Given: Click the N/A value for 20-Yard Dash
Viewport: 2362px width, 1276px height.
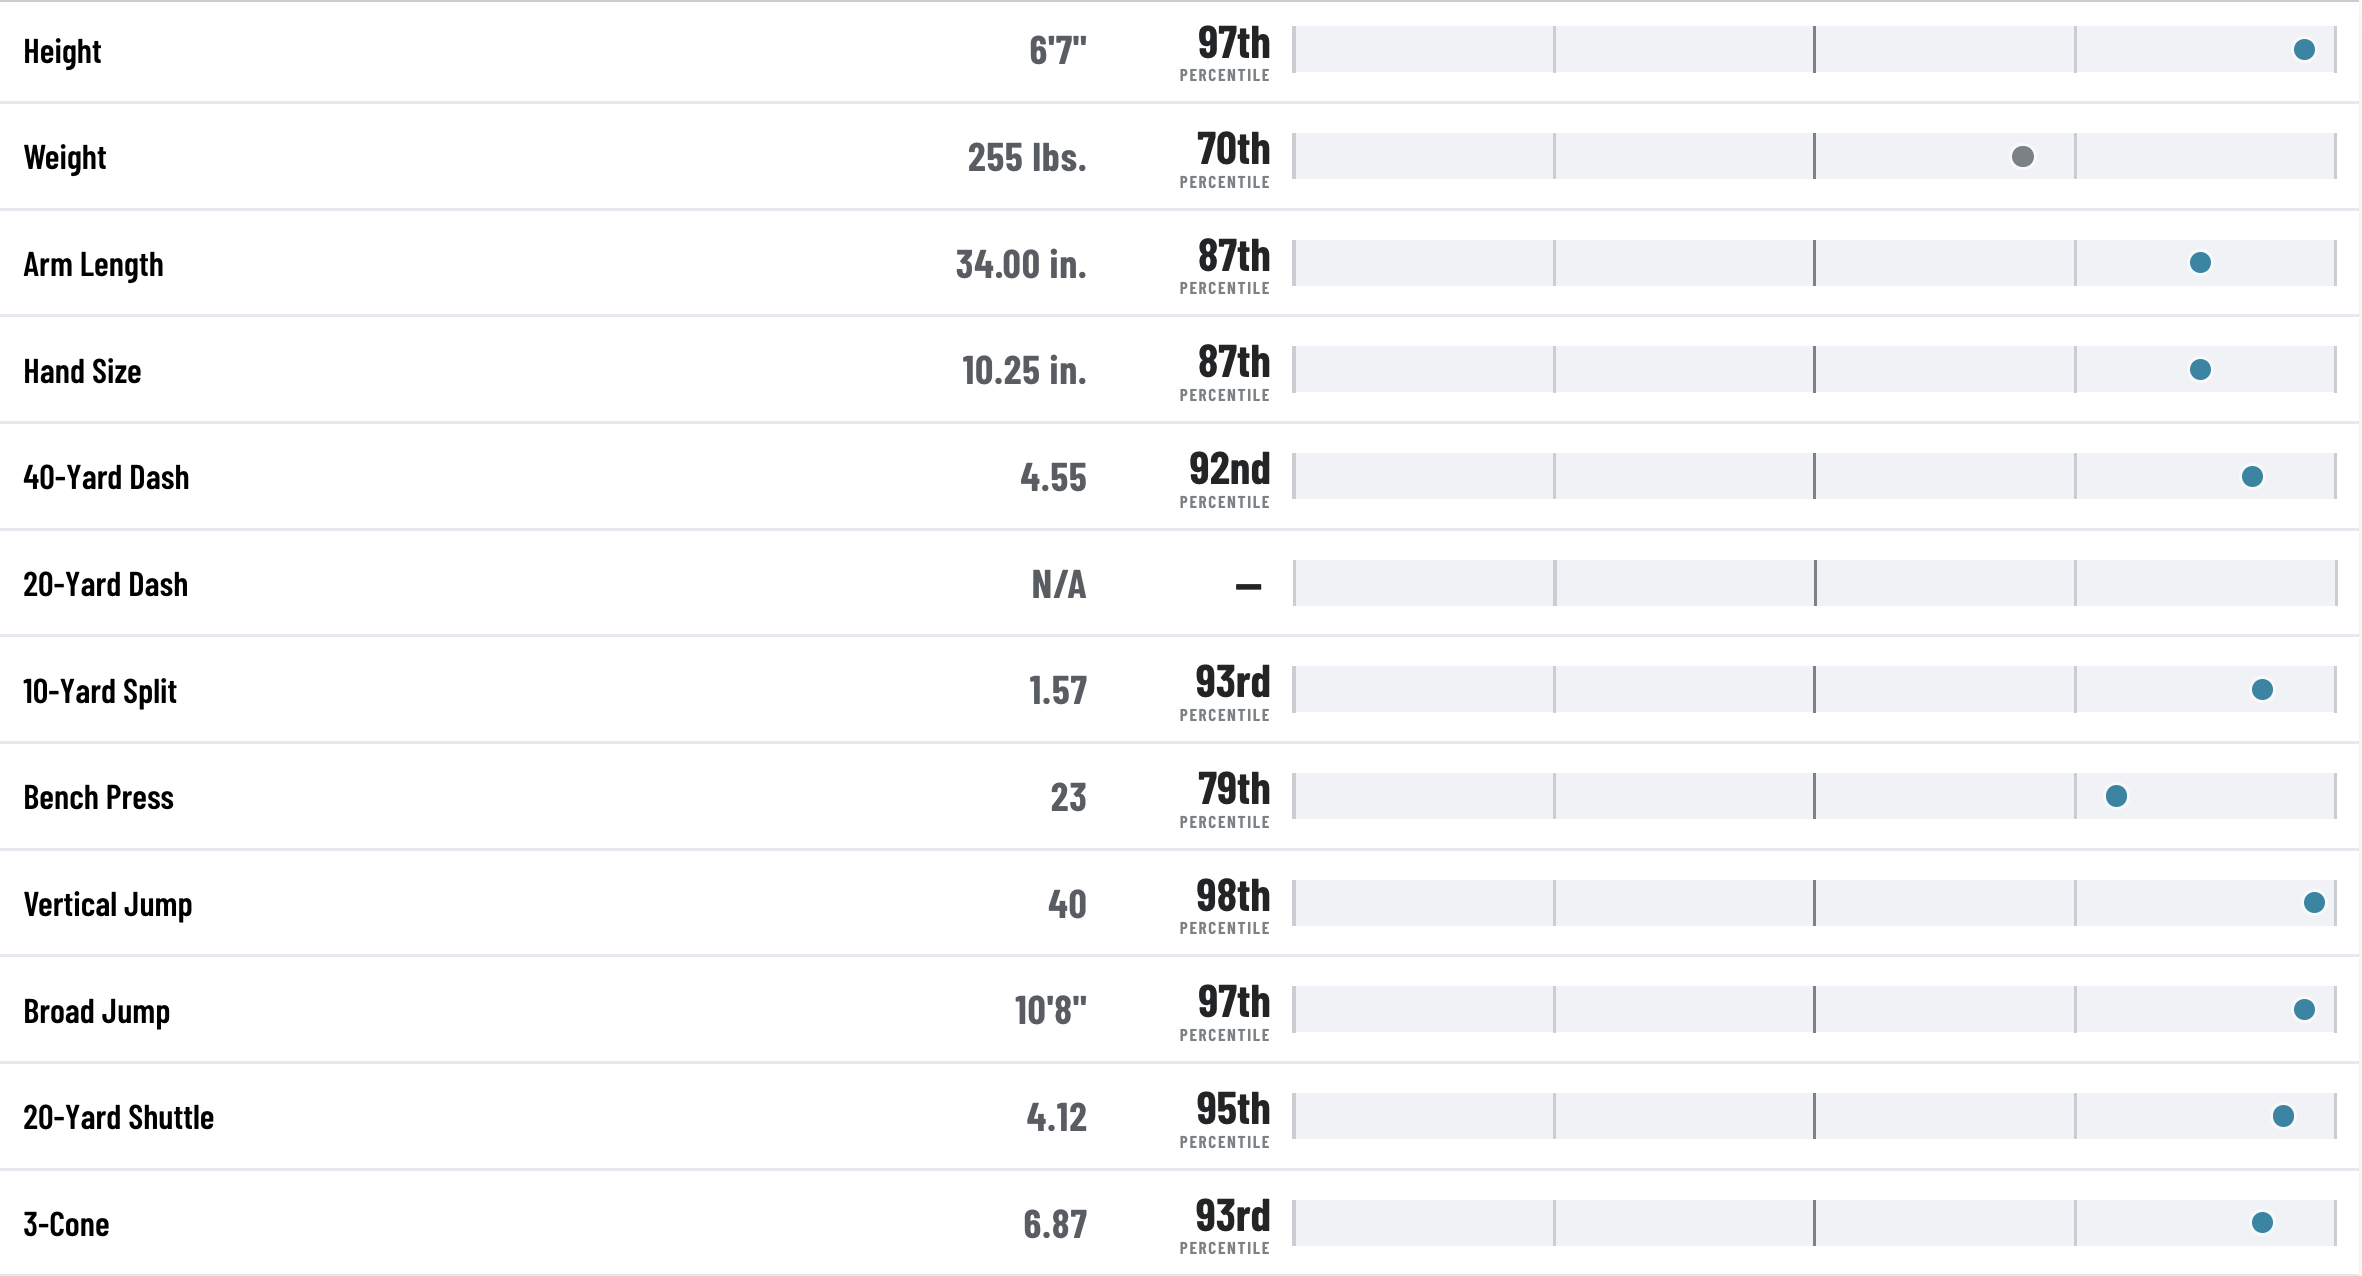Looking at the screenshot, I should pos(1059,584).
